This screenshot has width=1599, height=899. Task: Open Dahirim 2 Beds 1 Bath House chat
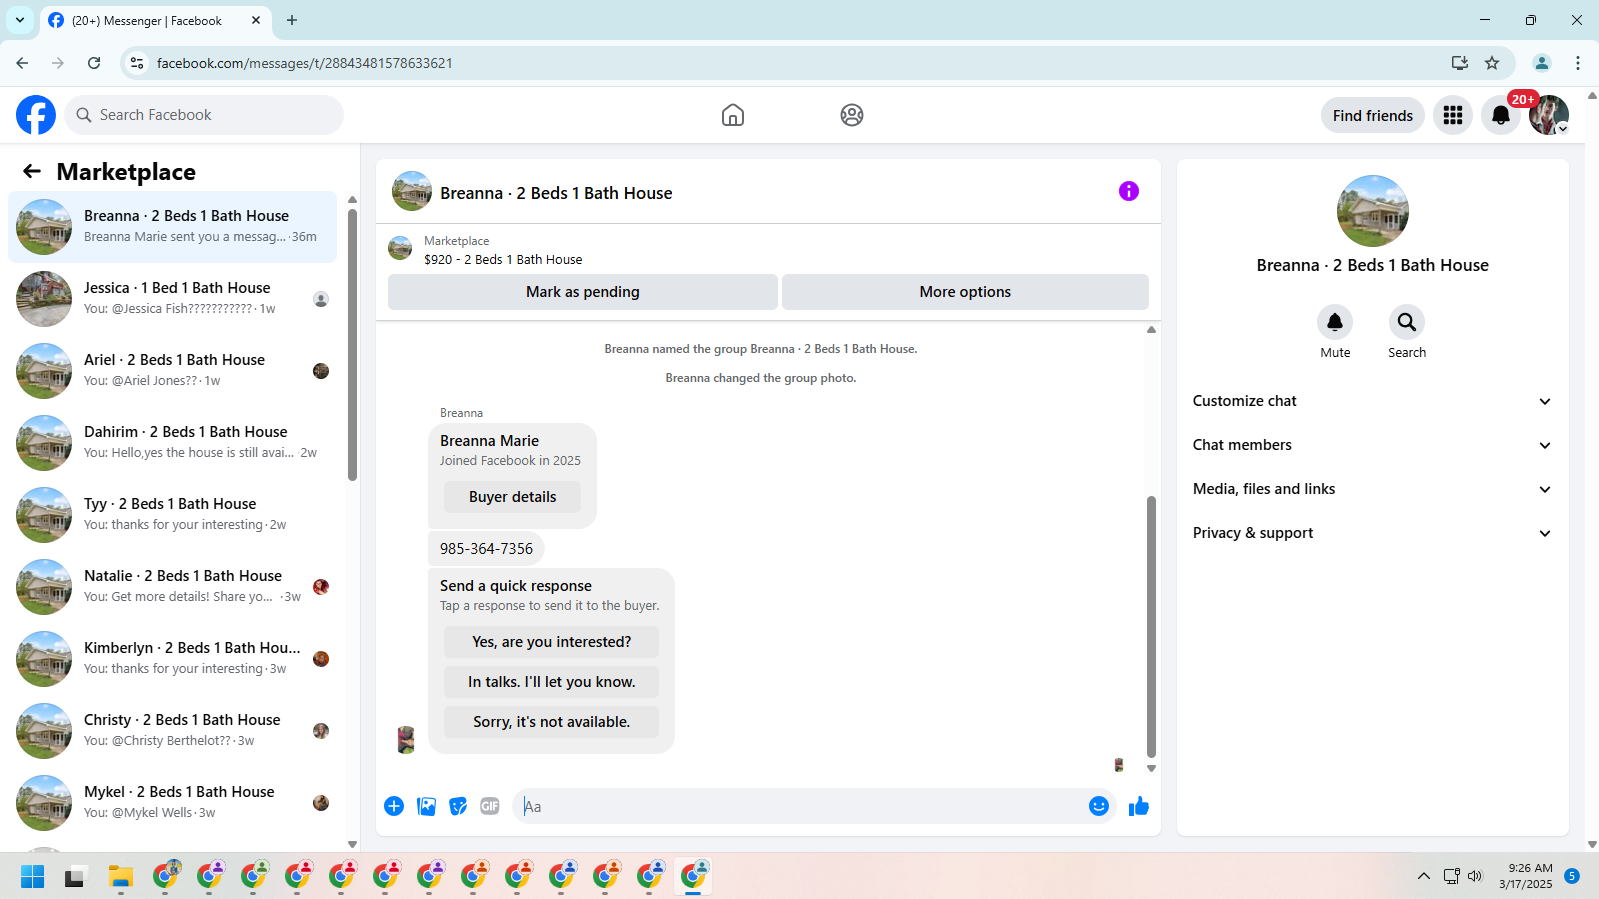coord(172,443)
